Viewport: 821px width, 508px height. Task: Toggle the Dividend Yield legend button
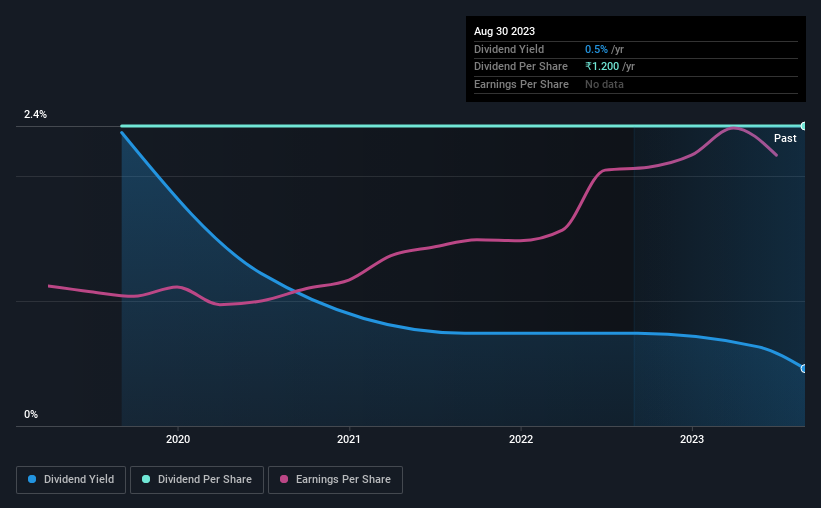[x=71, y=480]
